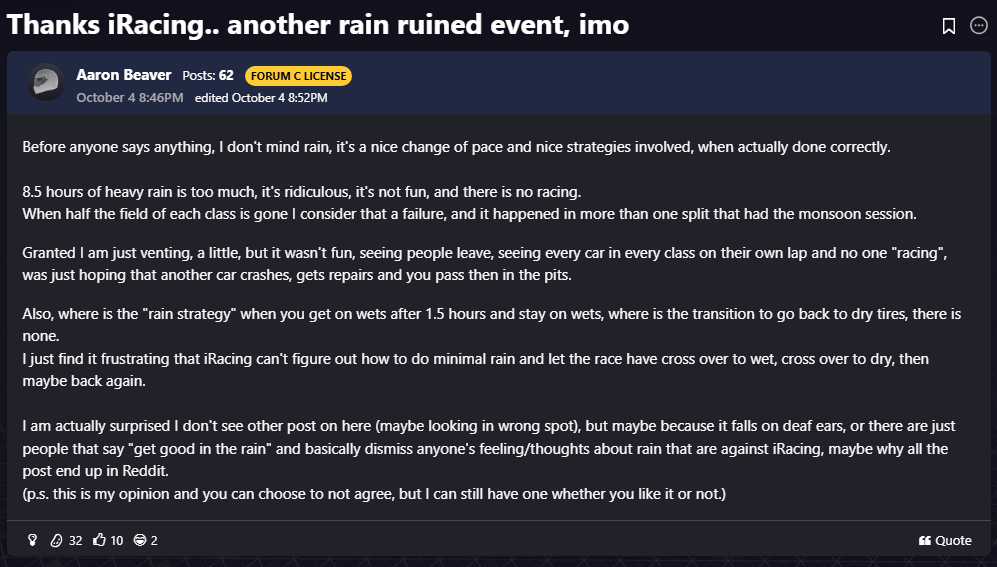The image size is (997, 567).
Task: Bookmark this discussion thread
Action: tap(949, 26)
